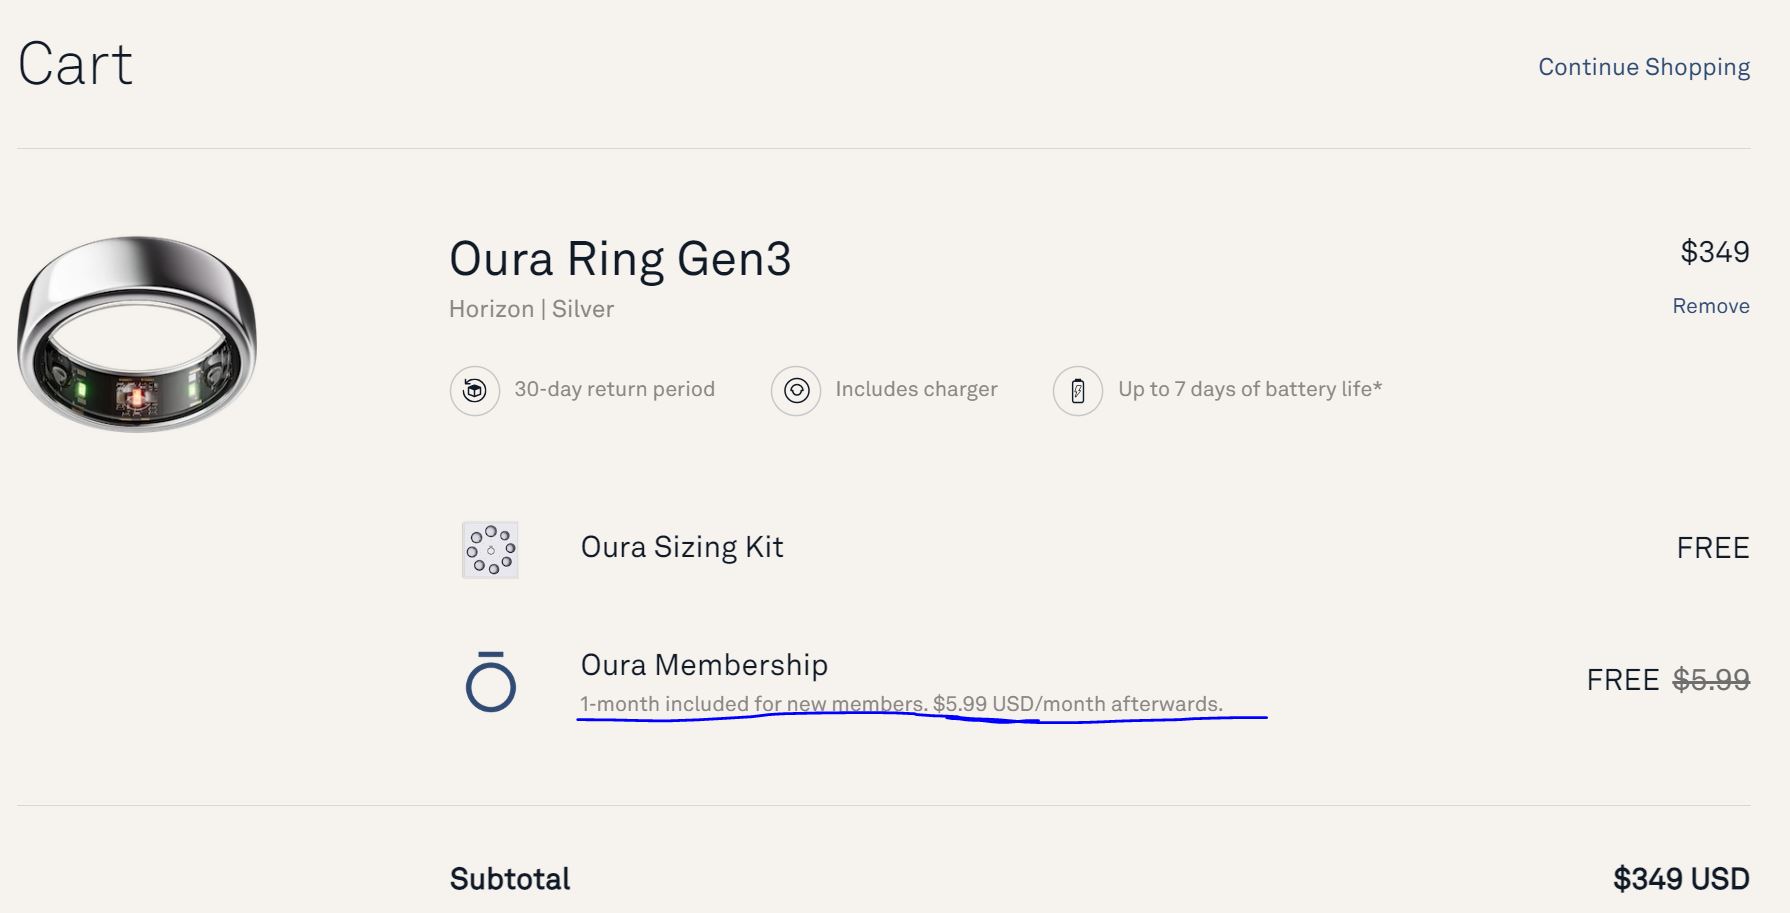Click the $349 USD subtotal amount

click(x=1680, y=879)
